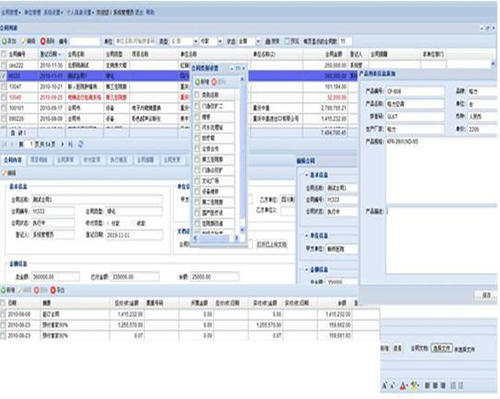The width and height of the screenshot is (500, 399).
Task: Select second payment type radio option in basic info
Action: (134, 223)
